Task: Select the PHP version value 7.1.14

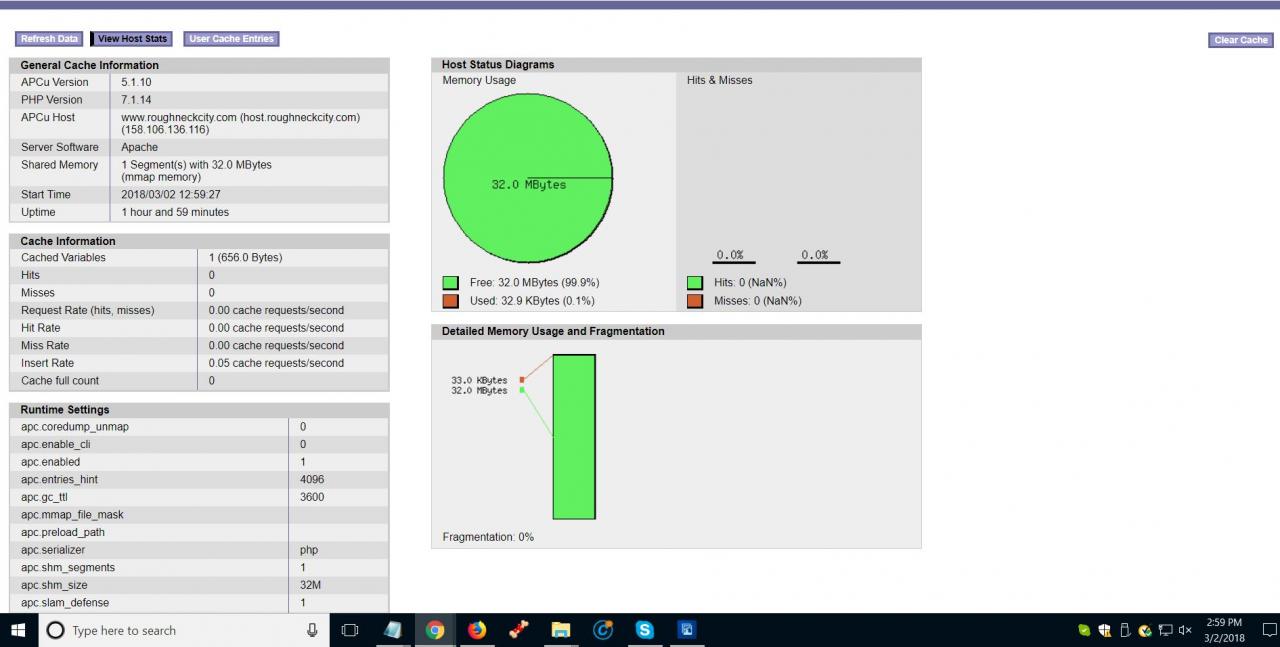Action: (137, 100)
